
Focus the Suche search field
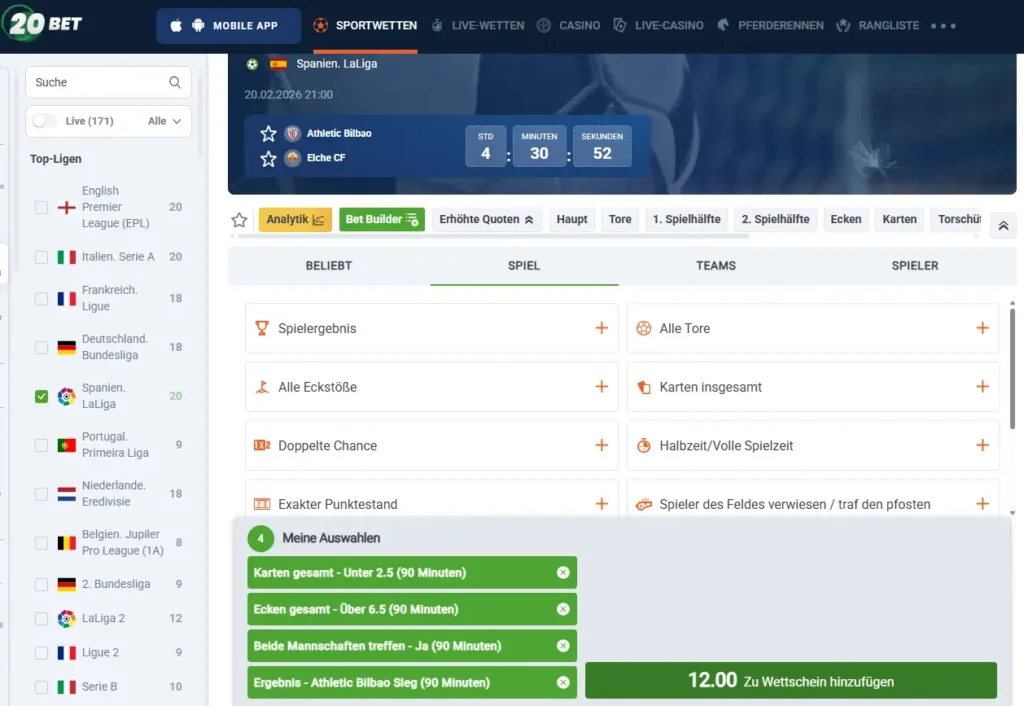pos(108,82)
